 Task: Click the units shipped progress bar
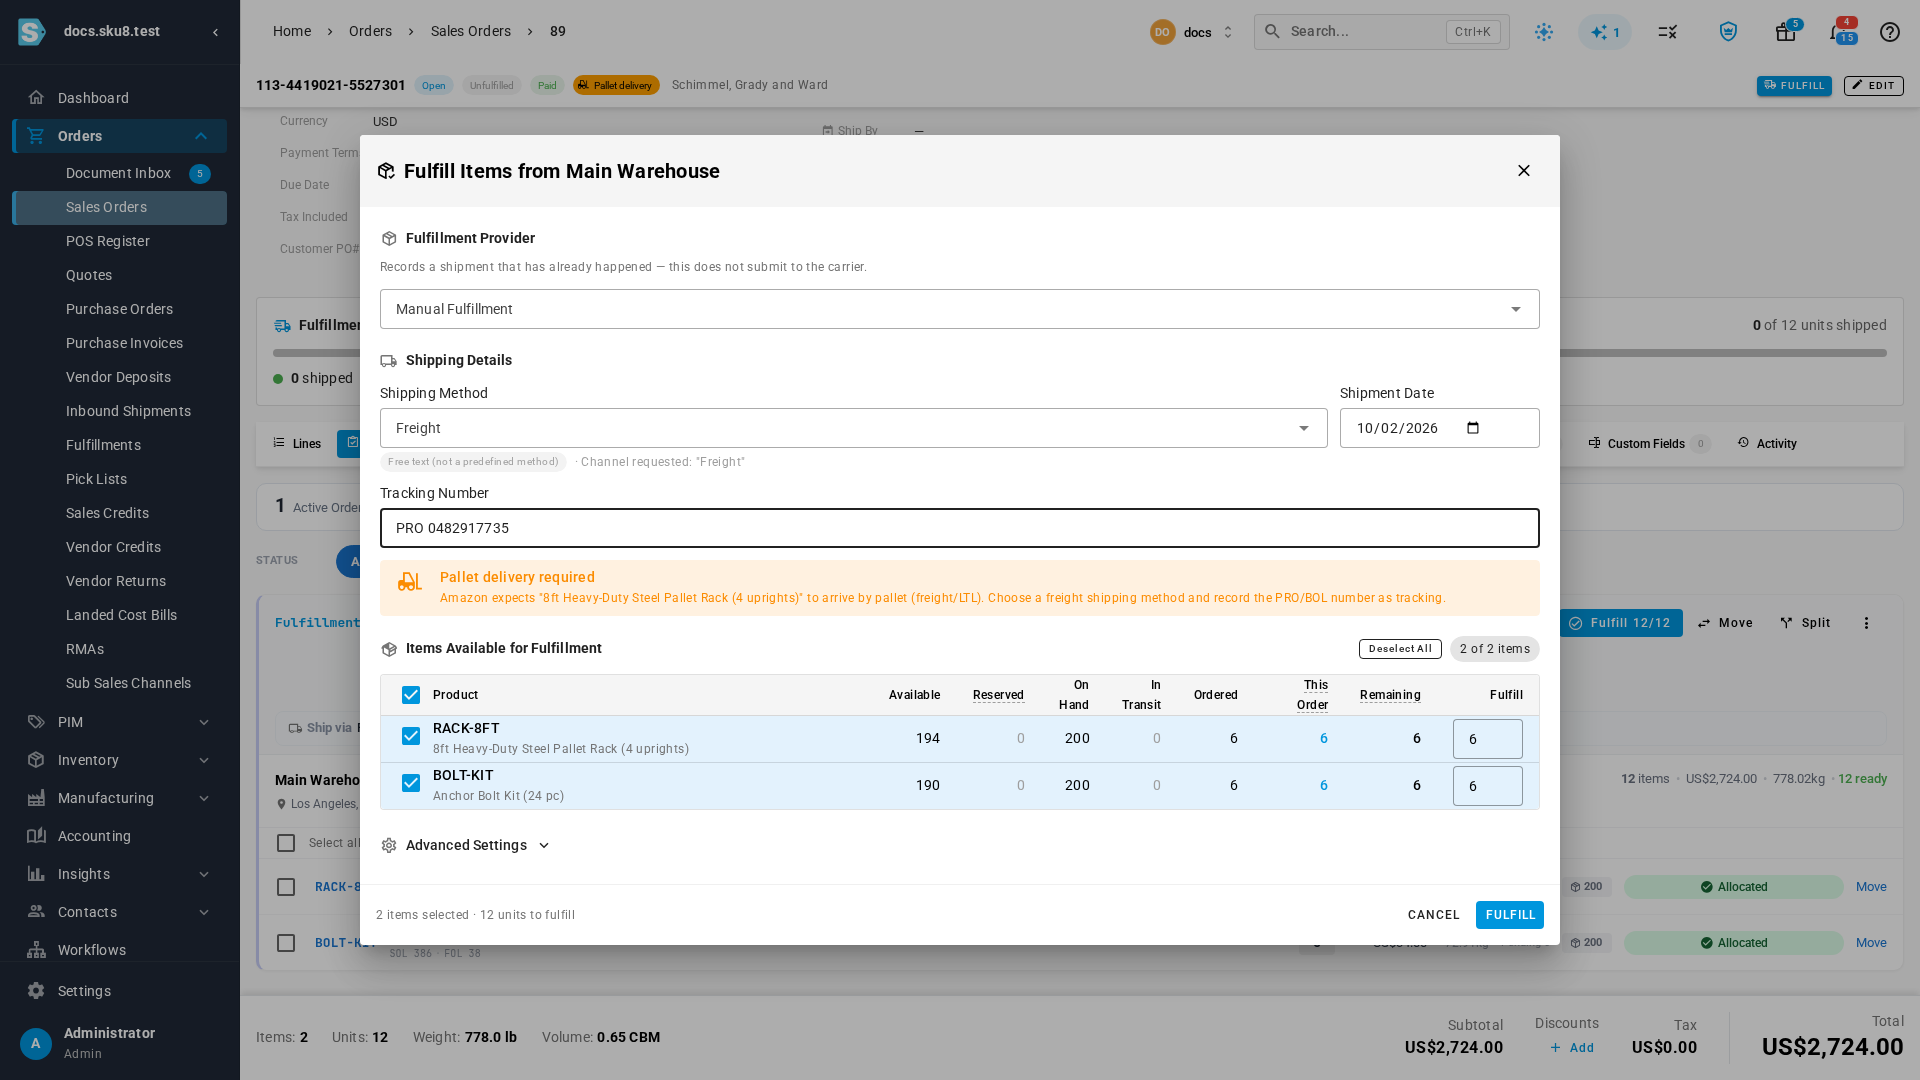1080,353
